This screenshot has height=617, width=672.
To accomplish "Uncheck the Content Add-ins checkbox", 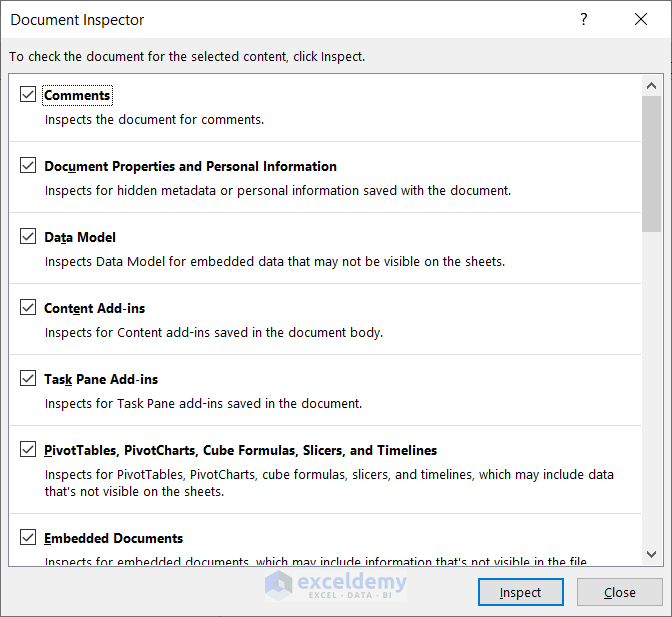I will [x=28, y=308].
